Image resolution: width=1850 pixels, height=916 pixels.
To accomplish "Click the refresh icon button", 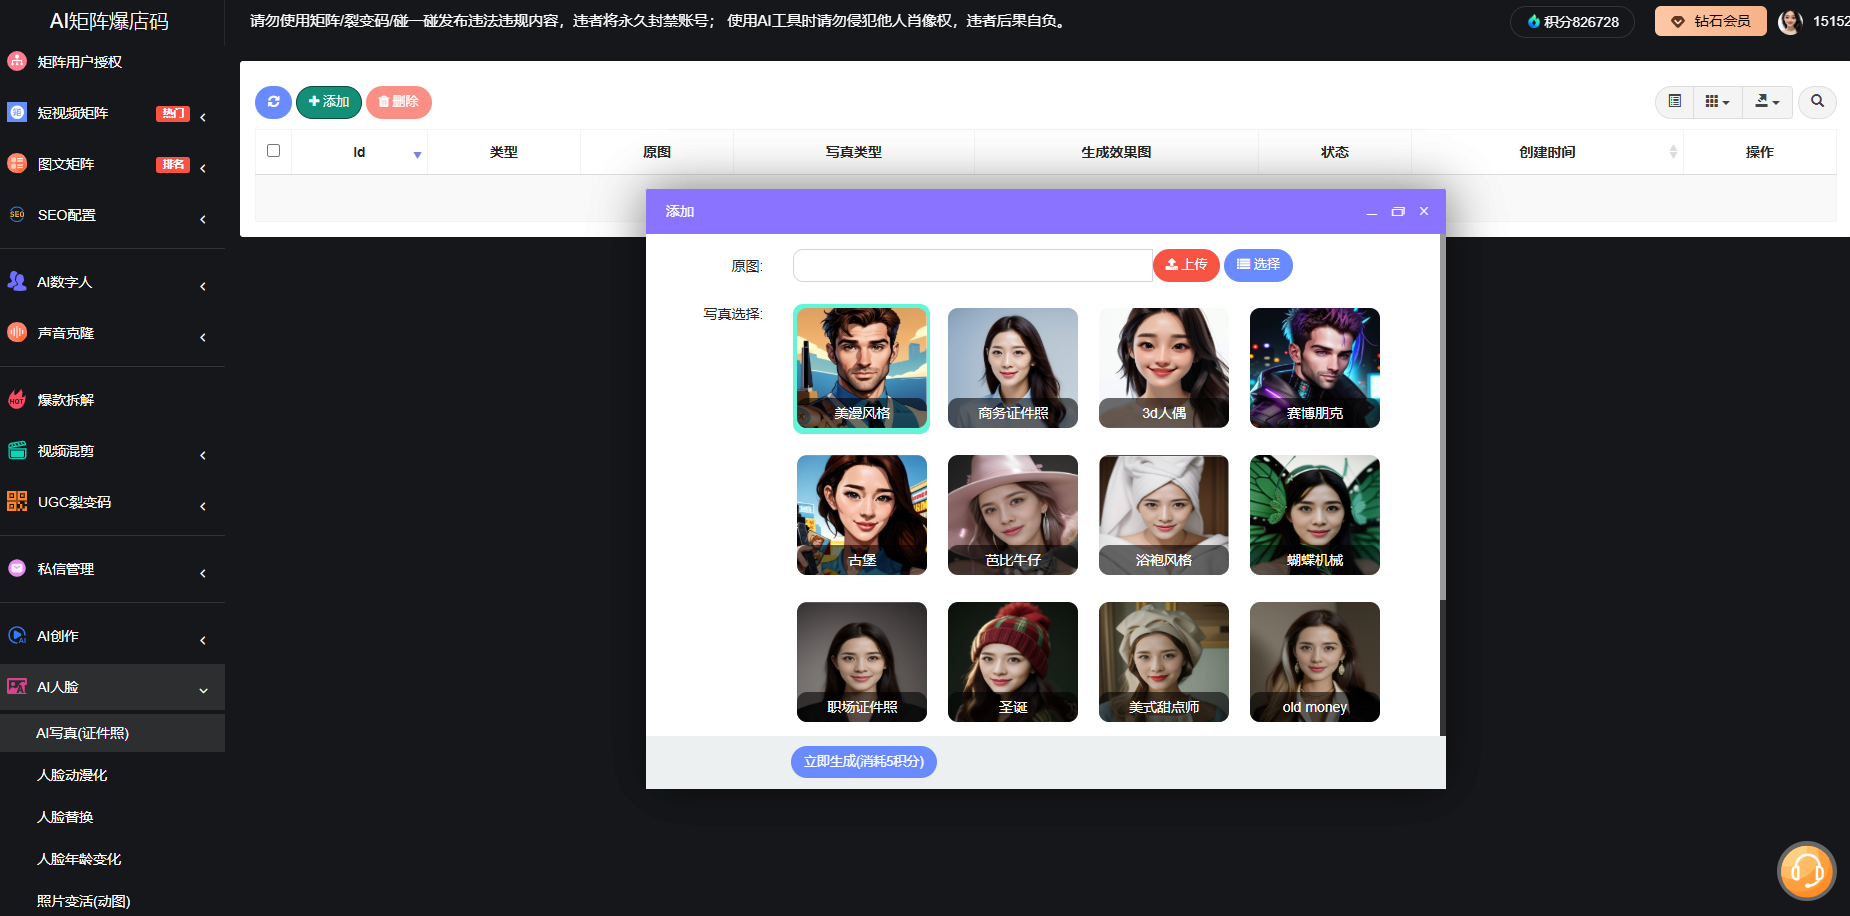I will point(273,102).
